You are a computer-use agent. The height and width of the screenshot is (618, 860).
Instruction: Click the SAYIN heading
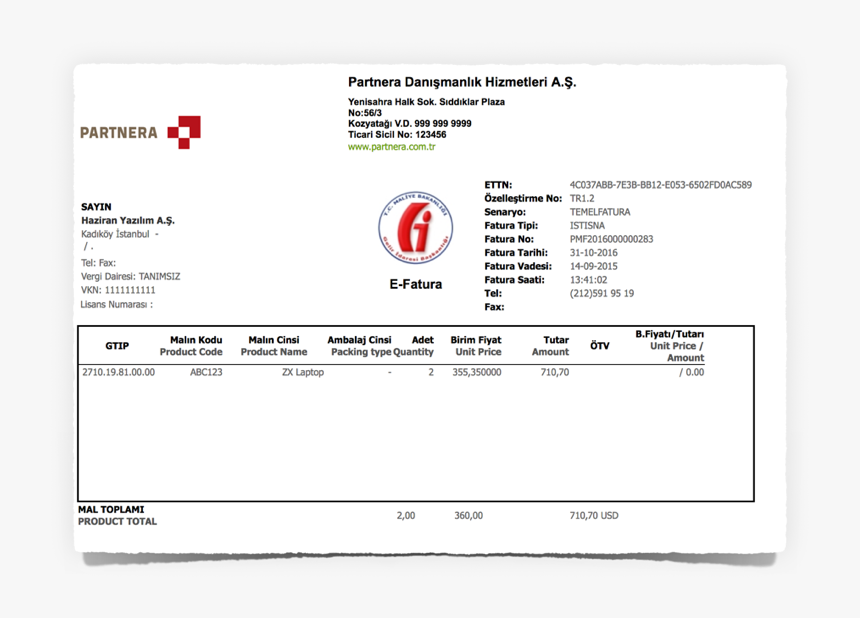pos(96,207)
